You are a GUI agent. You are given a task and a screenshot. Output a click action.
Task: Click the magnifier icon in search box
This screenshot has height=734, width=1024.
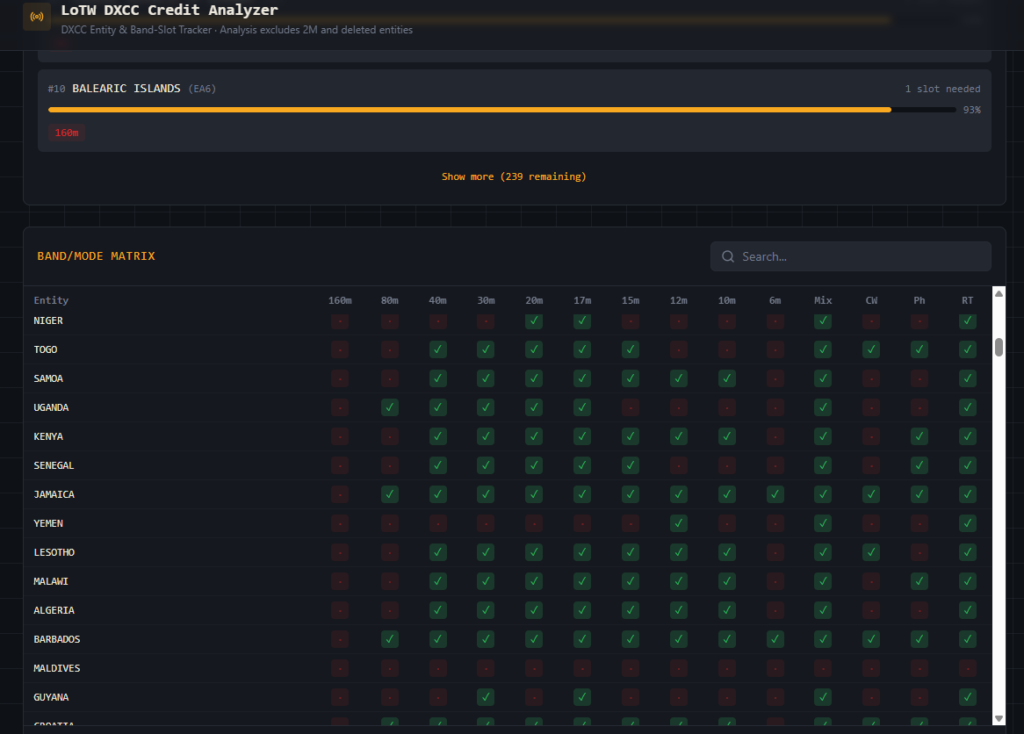pos(727,257)
